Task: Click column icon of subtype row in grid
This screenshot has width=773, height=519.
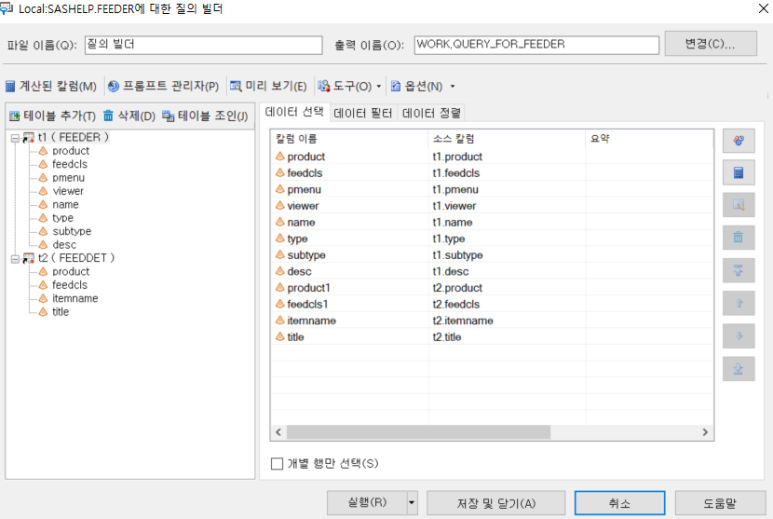Action: 280,255
